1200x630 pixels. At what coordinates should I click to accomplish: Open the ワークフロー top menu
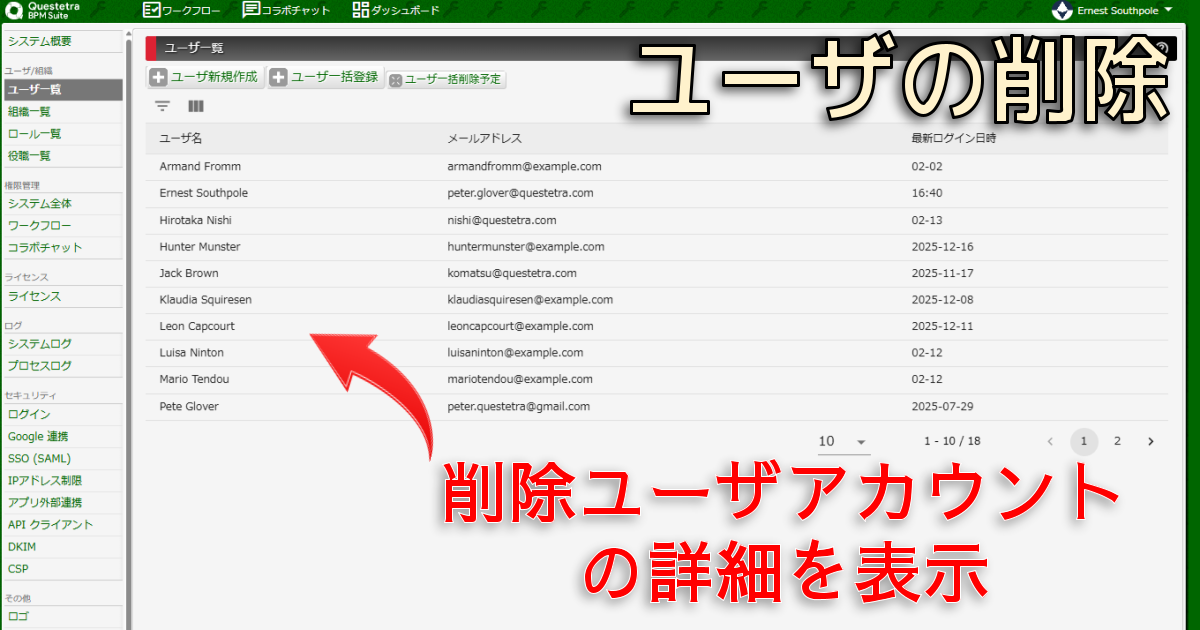point(183,11)
